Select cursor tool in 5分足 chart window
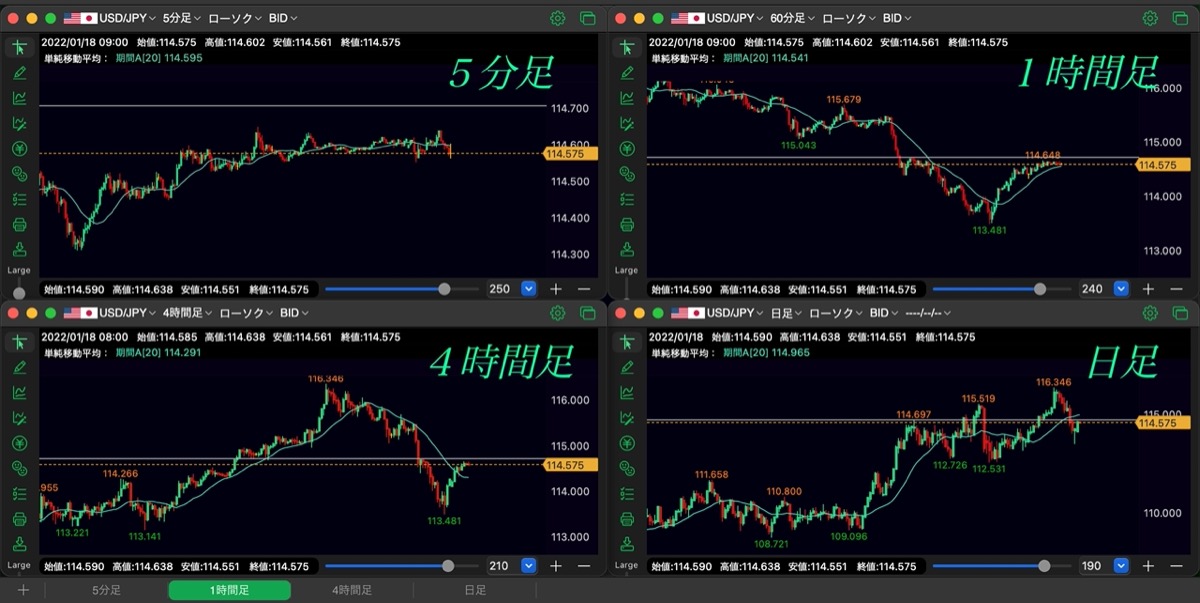This screenshot has height=603, width=1200. (x=19, y=47)
